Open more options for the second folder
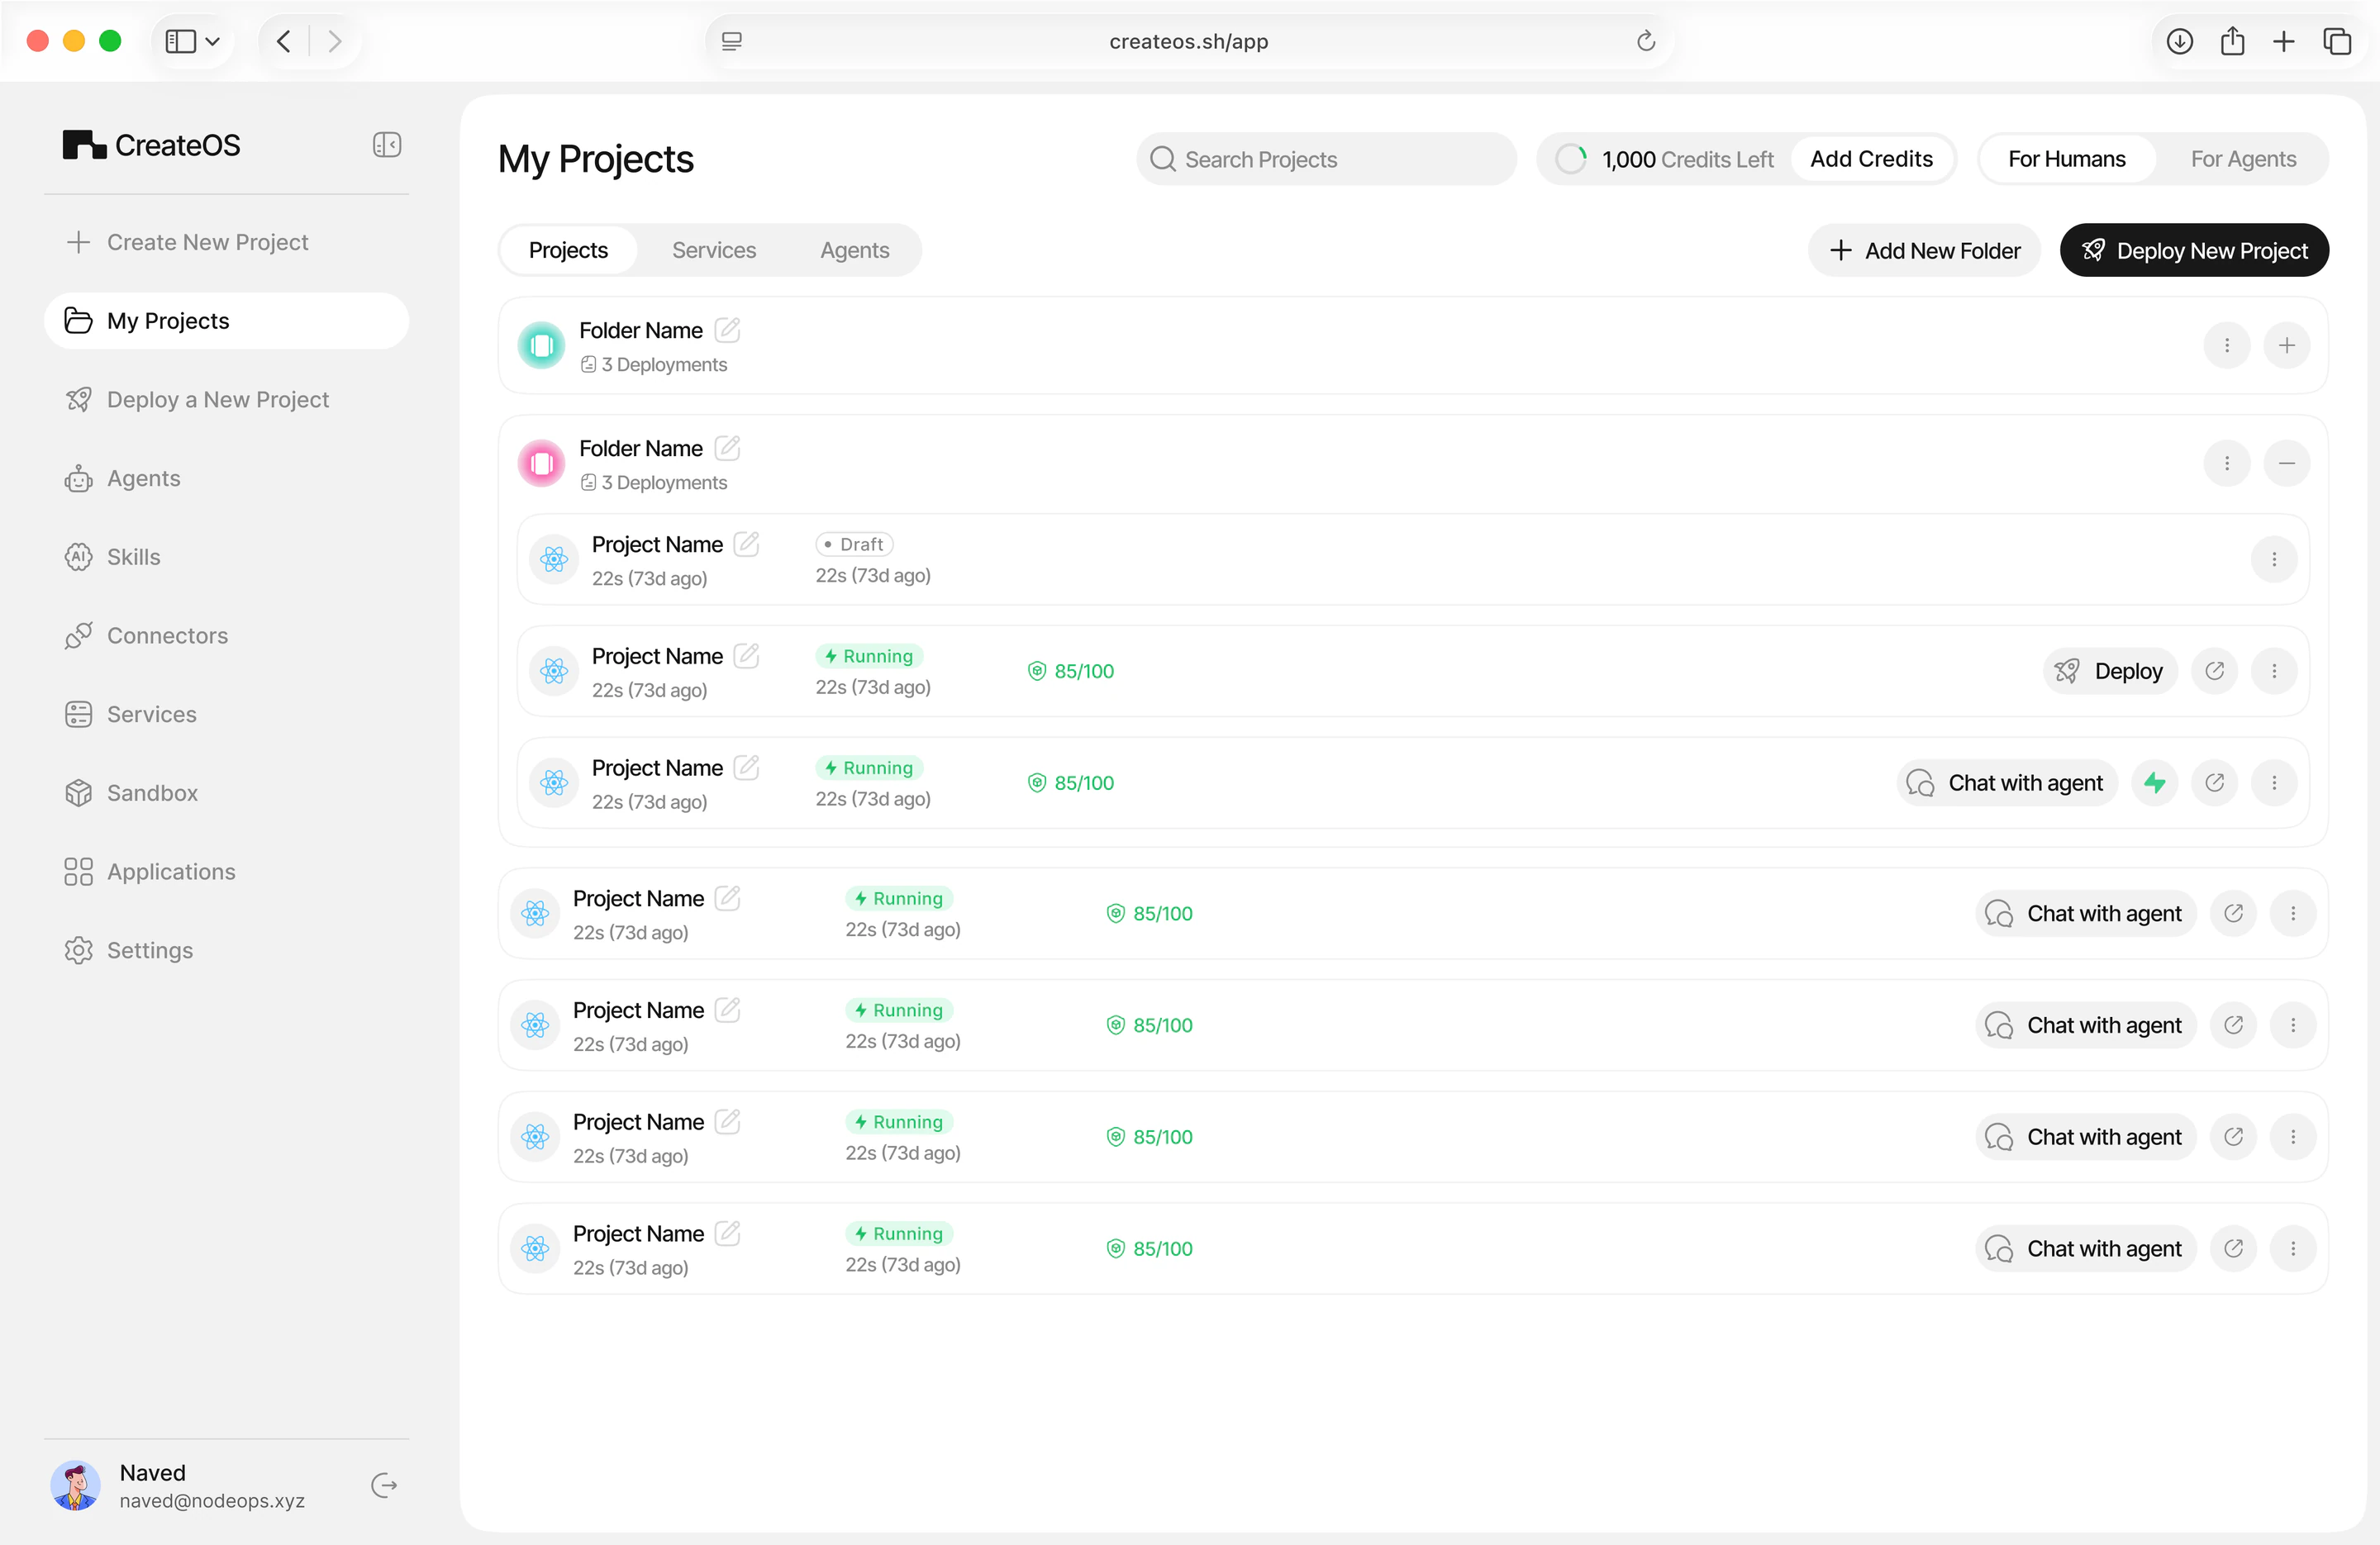2380x1545 pixels. (x=2227, y=463)
